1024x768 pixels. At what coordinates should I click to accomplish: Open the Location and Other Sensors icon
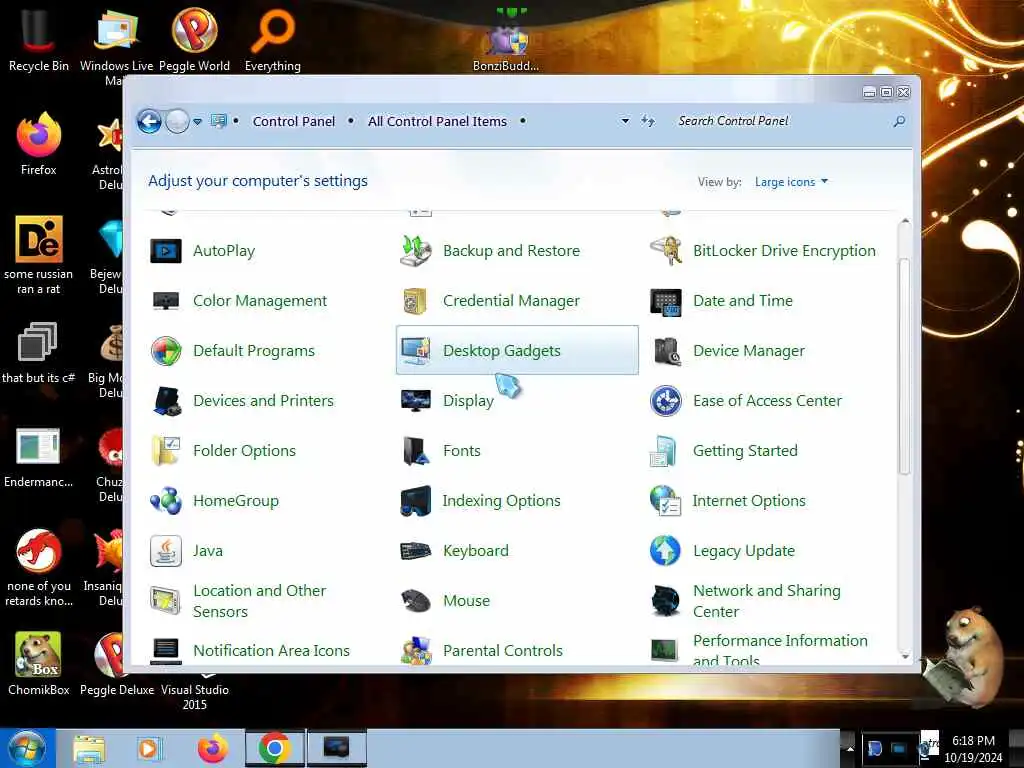[166, 601]
